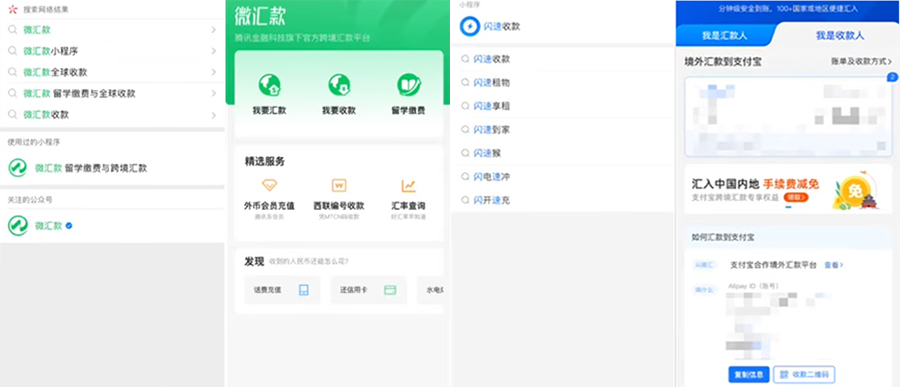Open the followed 微汇款 official account icon
This screenshot has height=387, width=900.
pyautogui.click(x=18, y=226)
